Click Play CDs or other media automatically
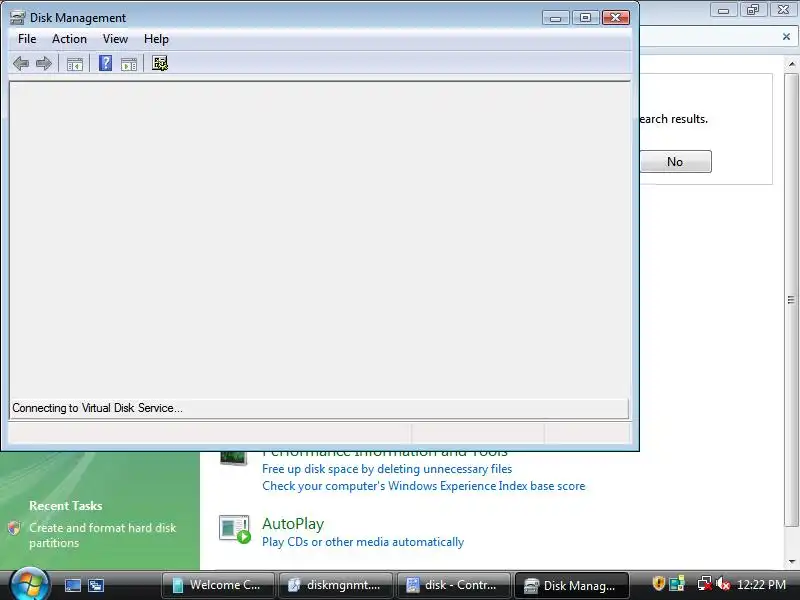Image resolution: width=800 pixels, height=600 pixels. (x=363, y=542)
